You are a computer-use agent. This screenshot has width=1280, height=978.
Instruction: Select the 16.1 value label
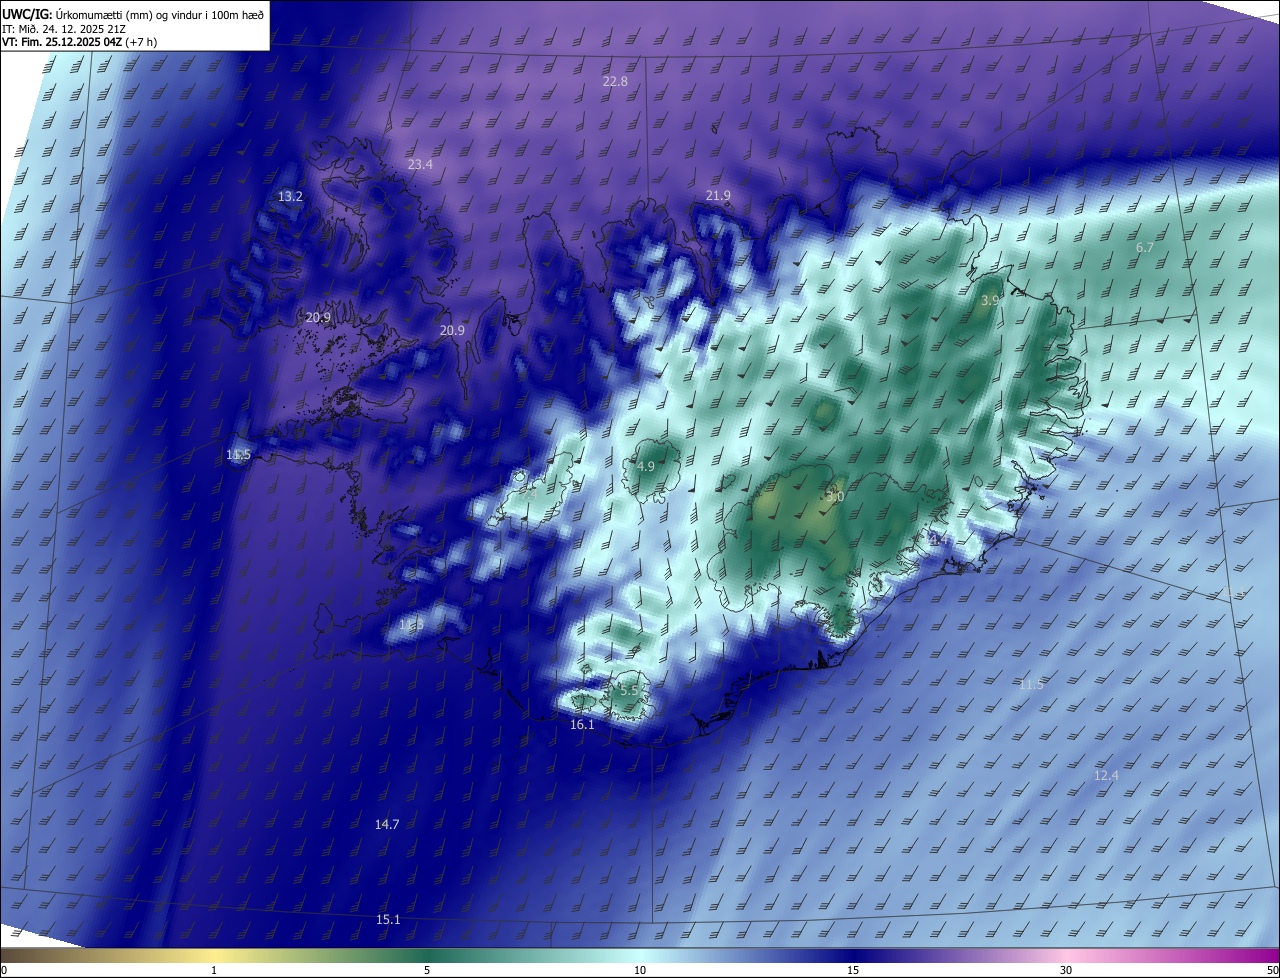tap(582, 724)
